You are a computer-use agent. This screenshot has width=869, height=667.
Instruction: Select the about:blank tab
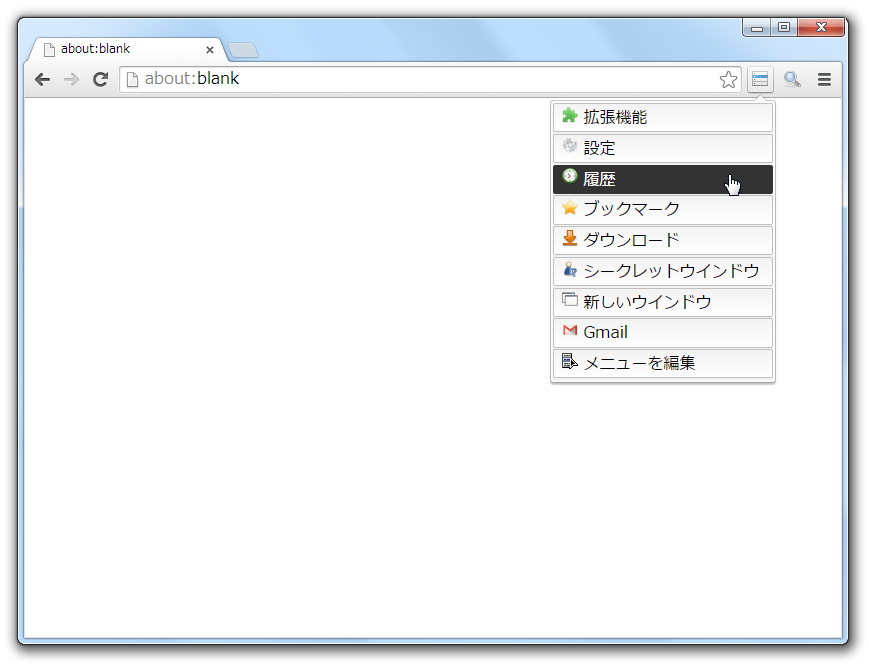coord(129,49)
